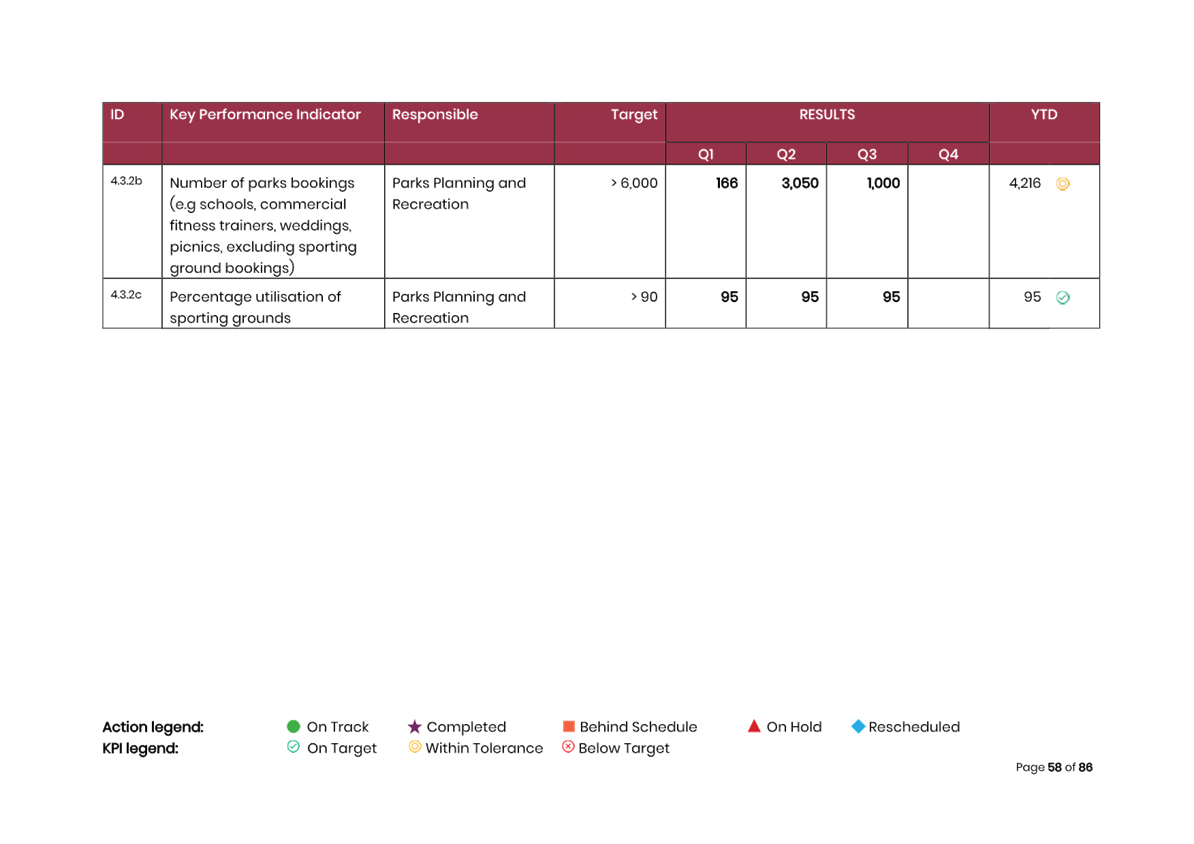Click the KPI legend label
Image resolution: width=1194 pixels, height=844 pixels.
point(140,748)
